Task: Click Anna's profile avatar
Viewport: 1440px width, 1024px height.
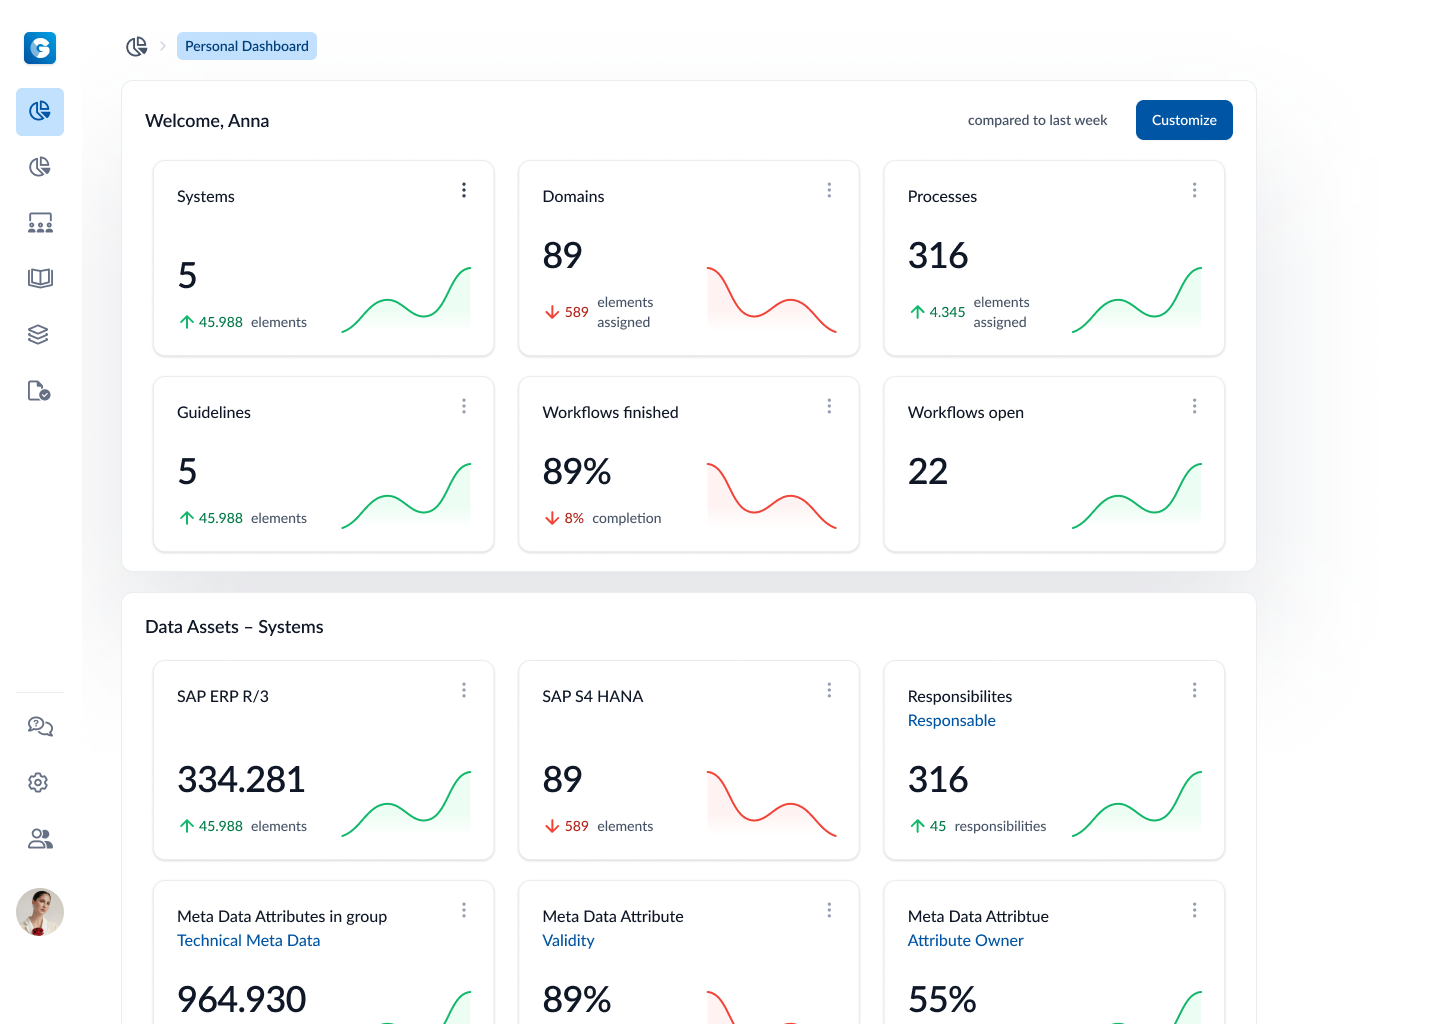Action: point(40,912)
